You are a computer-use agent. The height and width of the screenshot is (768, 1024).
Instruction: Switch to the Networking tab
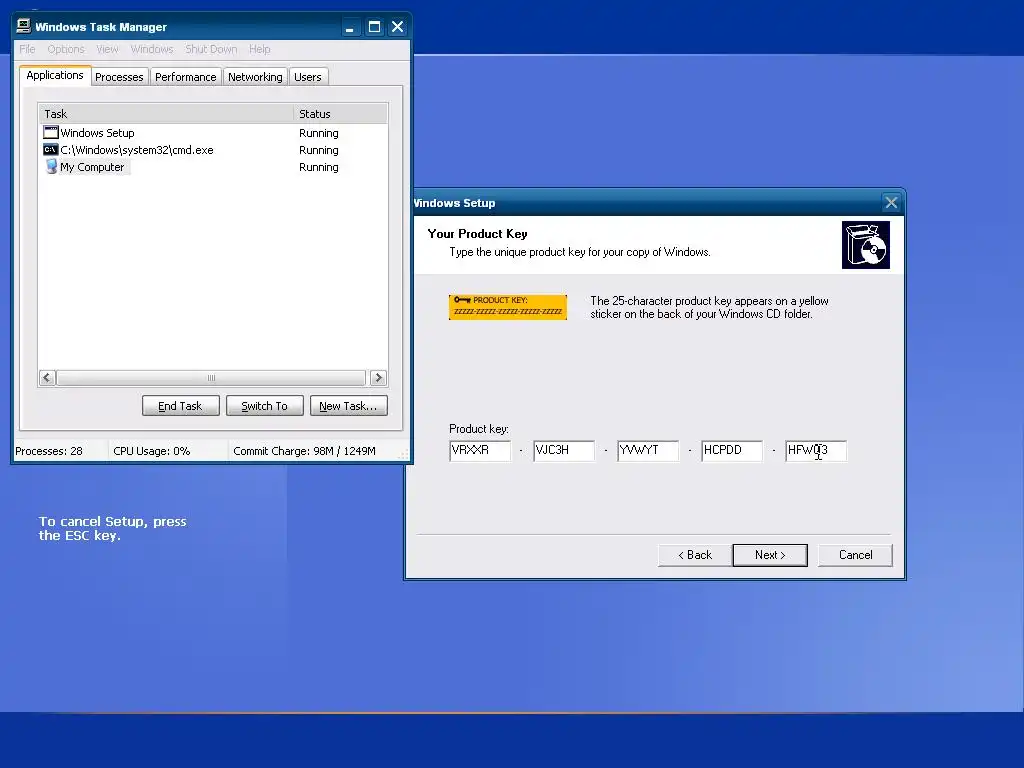click(x=255, y=77)
